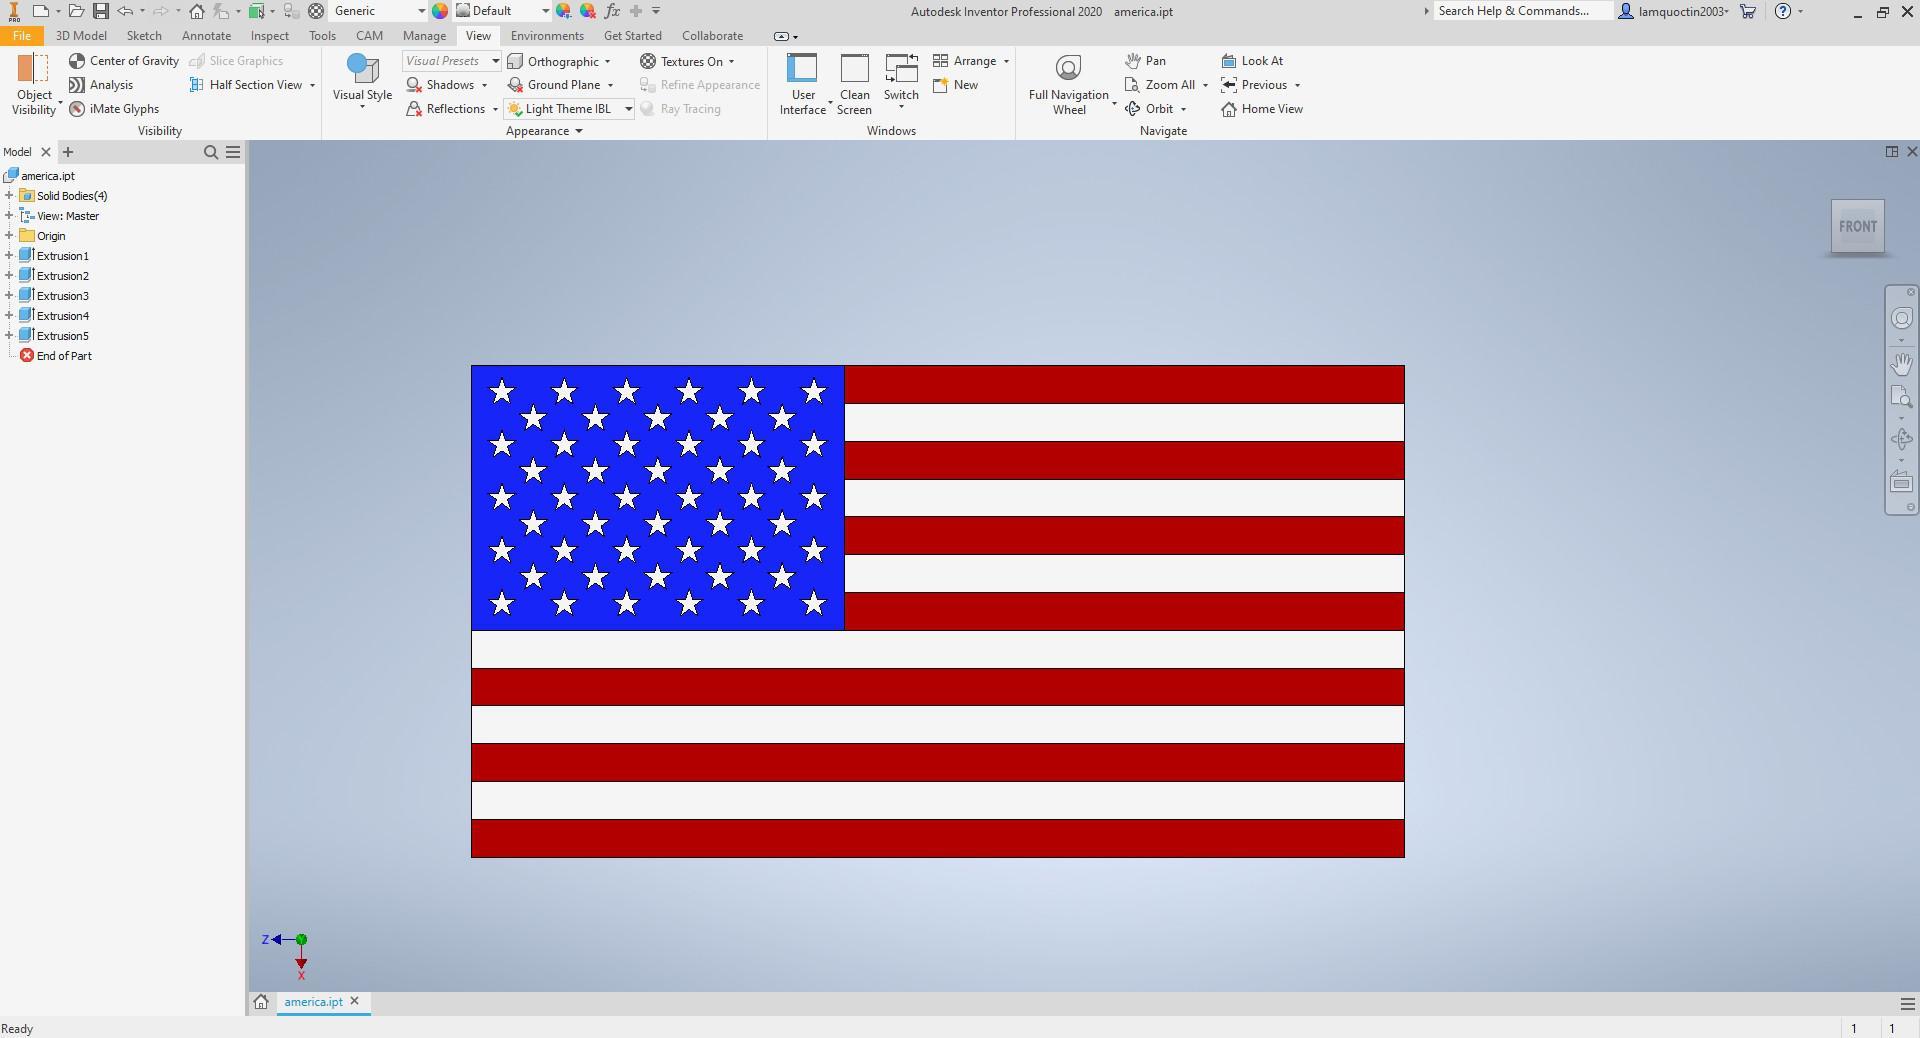Screen dimensions: 1920x1038
Task: Click the appearance color wheel icon
Action: [440, 11]
